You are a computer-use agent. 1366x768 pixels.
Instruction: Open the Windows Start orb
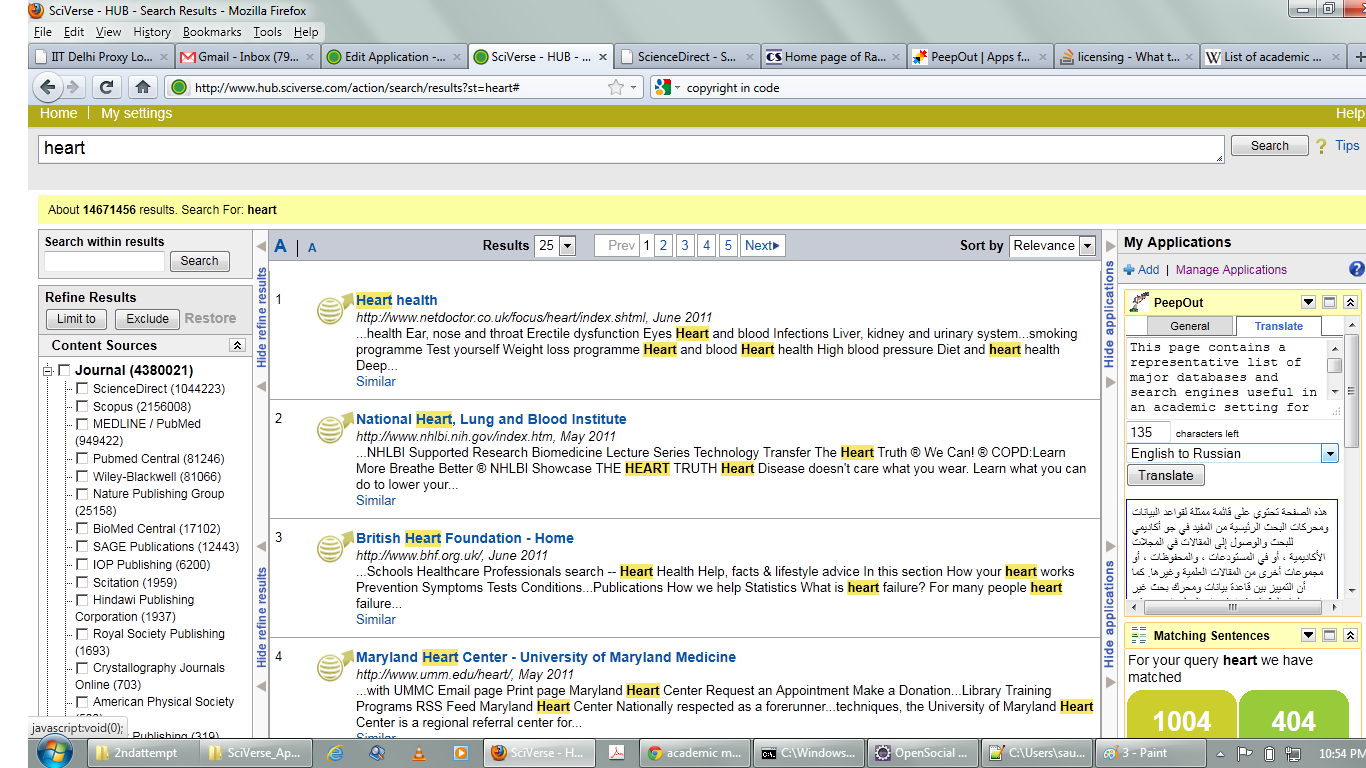tap(54, 752)
